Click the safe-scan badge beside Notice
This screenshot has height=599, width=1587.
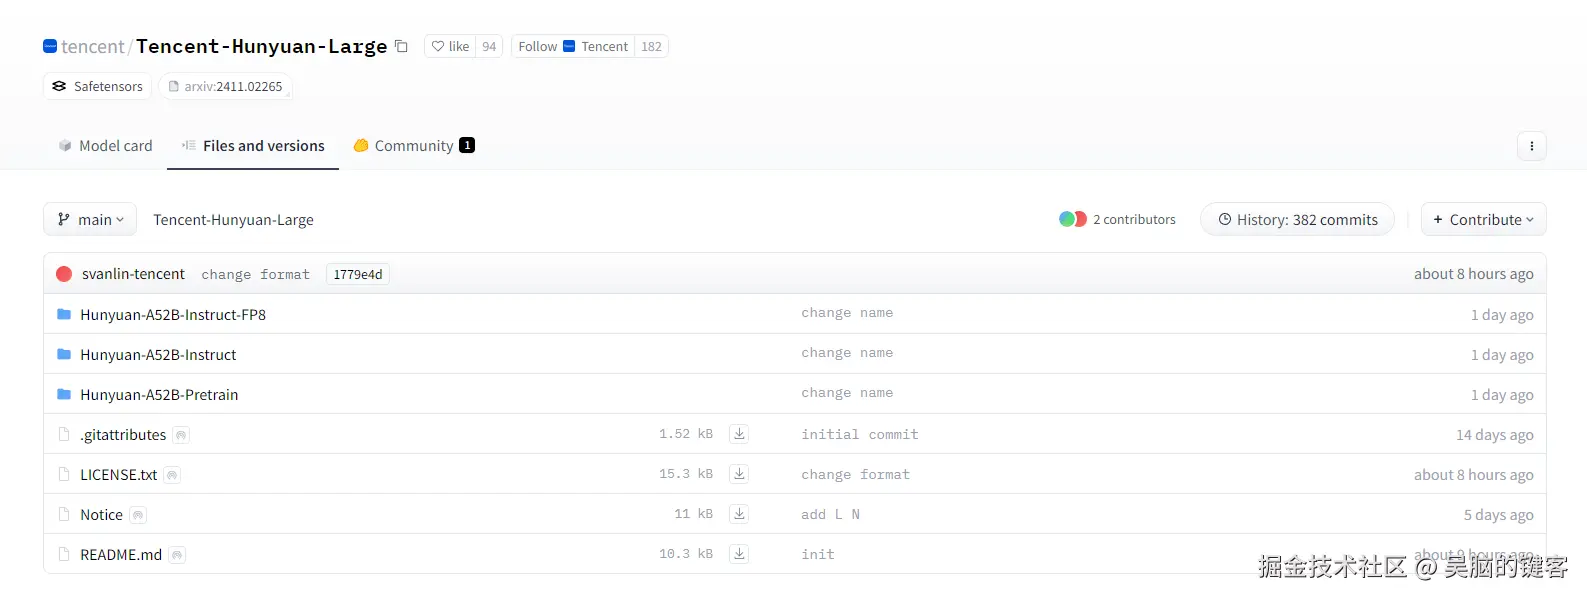coord(138,515)
